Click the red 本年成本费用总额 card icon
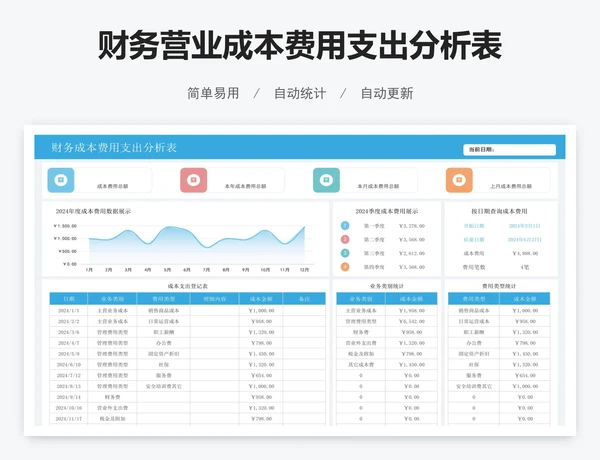The height and width of the screenshot is (460, 600). tap(194, 180)
